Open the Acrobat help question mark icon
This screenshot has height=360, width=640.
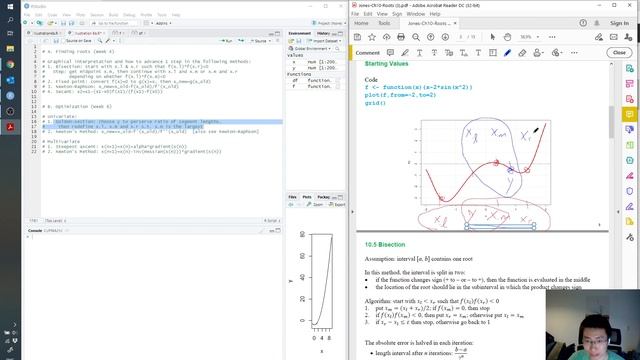pos(583,23)
